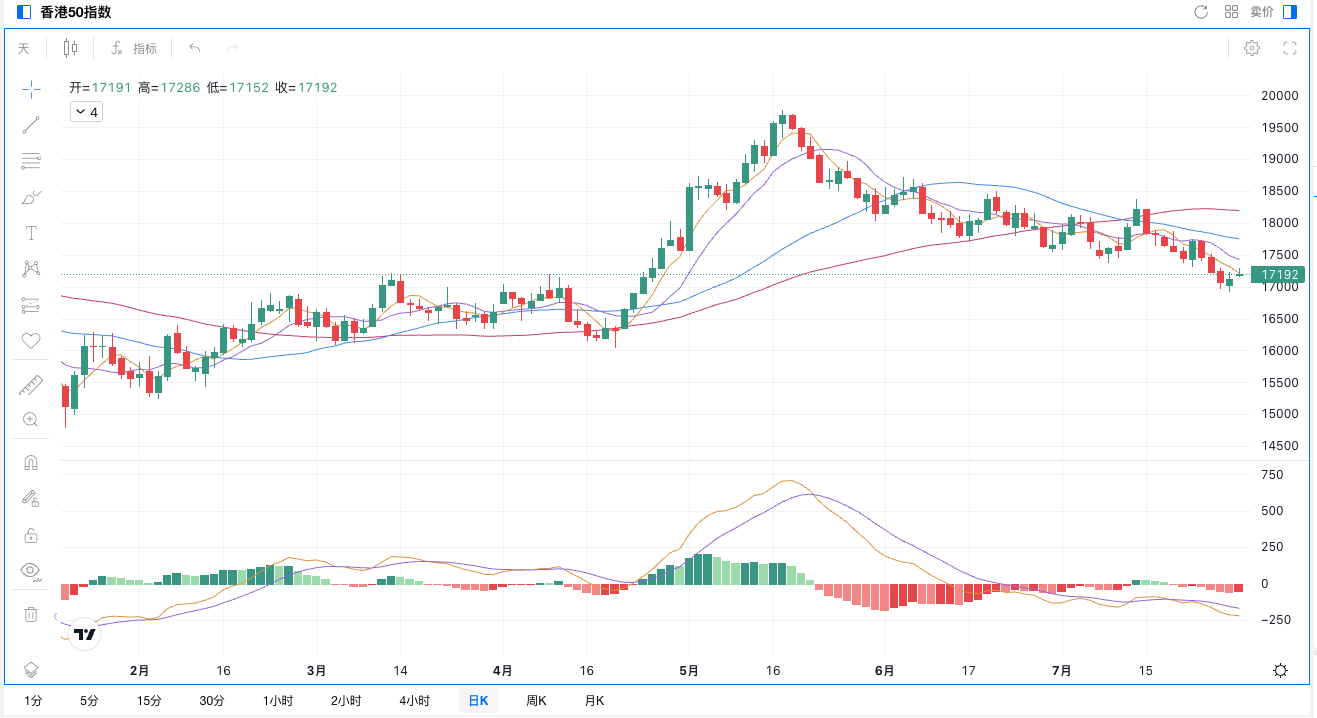Activate the zoom in tool
Image resolution: width=1317 pixels, height=718 pixels.
click(x=31, y=420)
